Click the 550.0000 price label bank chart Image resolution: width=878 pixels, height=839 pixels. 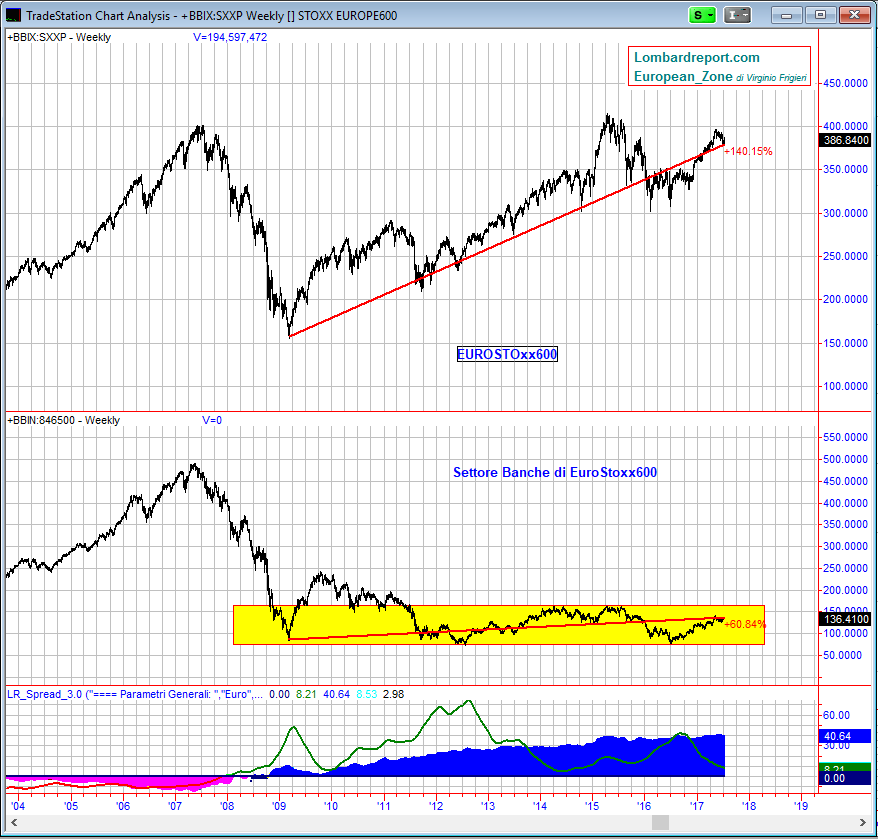pos(846,437)
